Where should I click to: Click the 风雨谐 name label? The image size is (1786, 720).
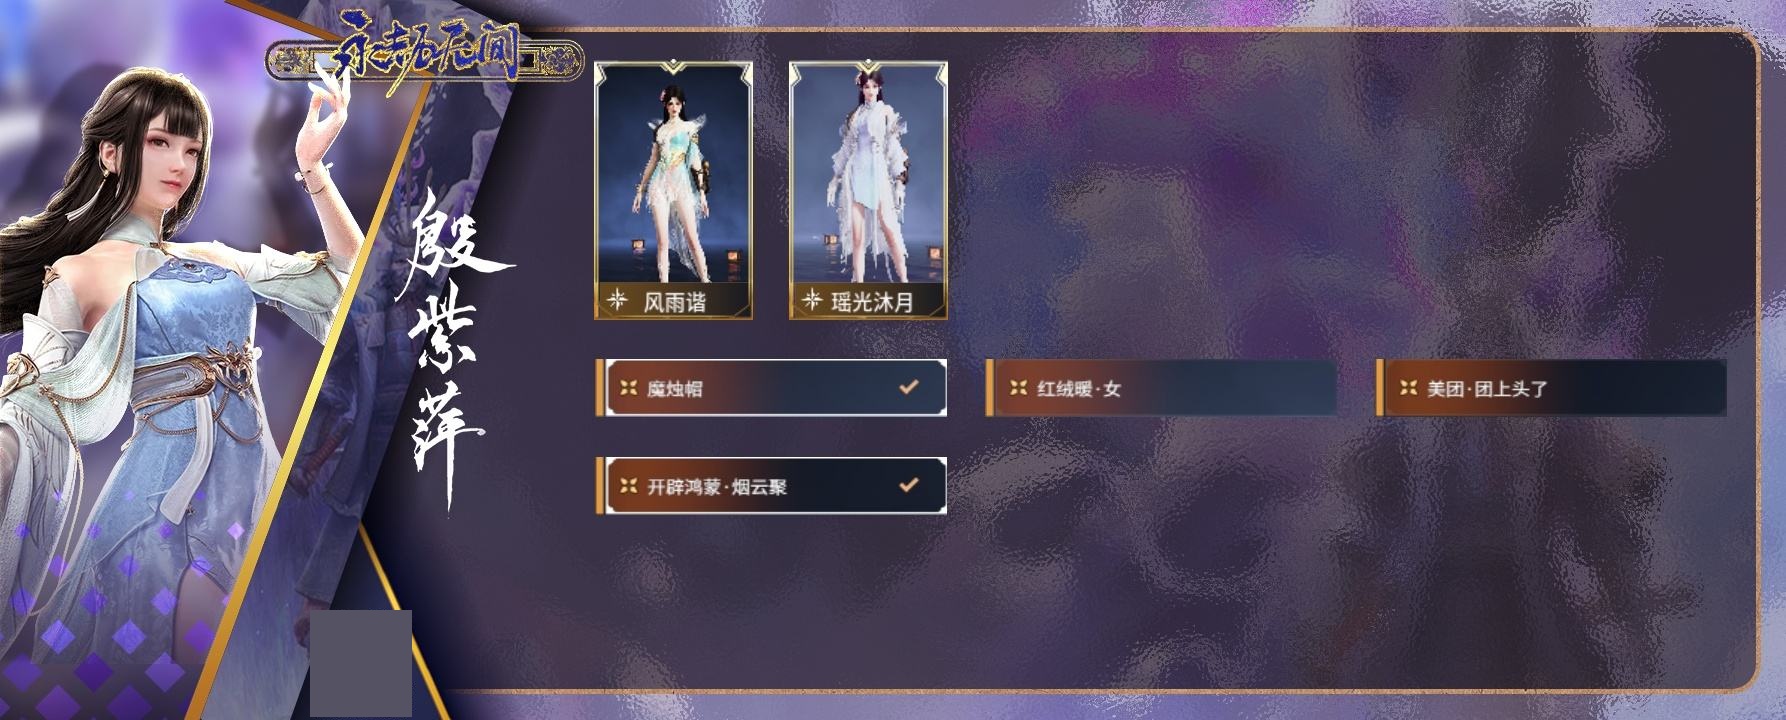tap(674, 301)
